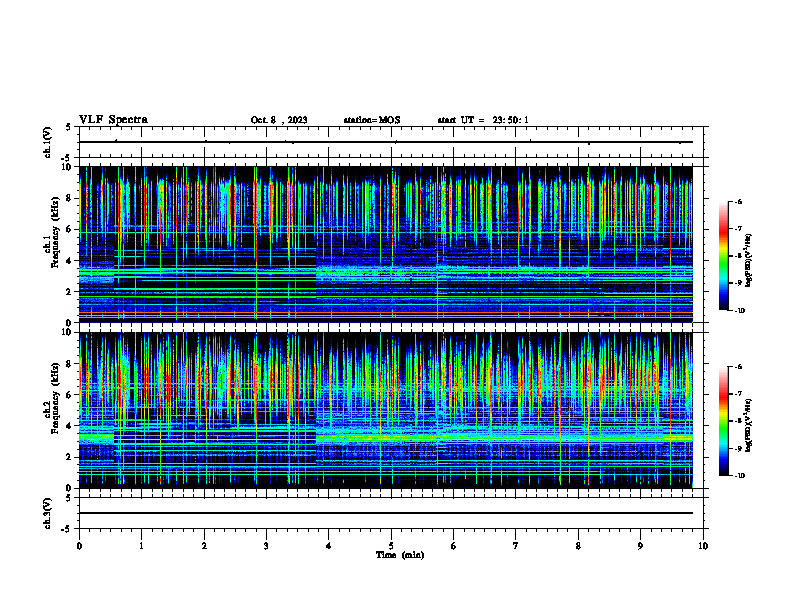792x612 pixels.
Task: Click the ch.2 color bar log(PSD) units label
Action: coord(750,425)
